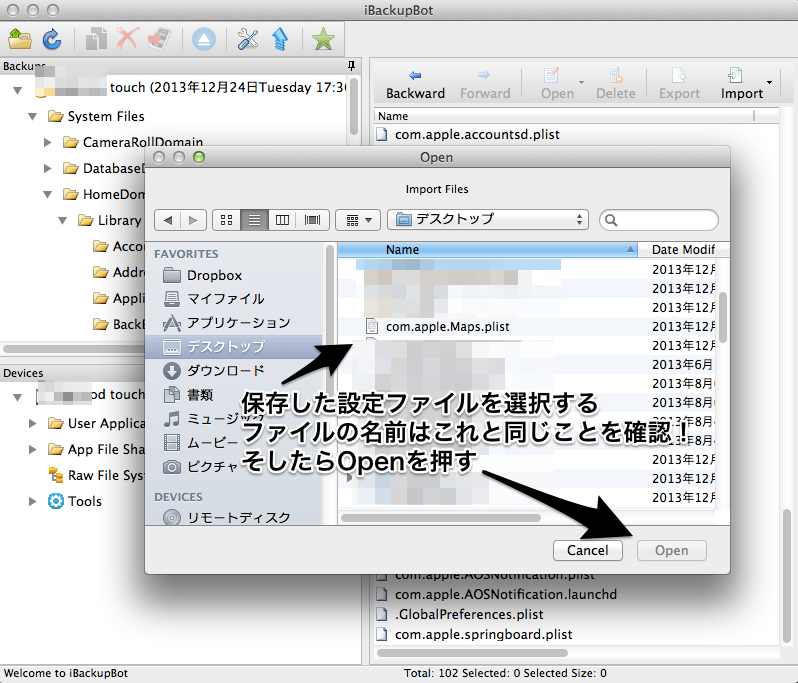798x683 pixels.
Task: Select .GlobalPreferences.plist in main list
Action: pos(460,614)
